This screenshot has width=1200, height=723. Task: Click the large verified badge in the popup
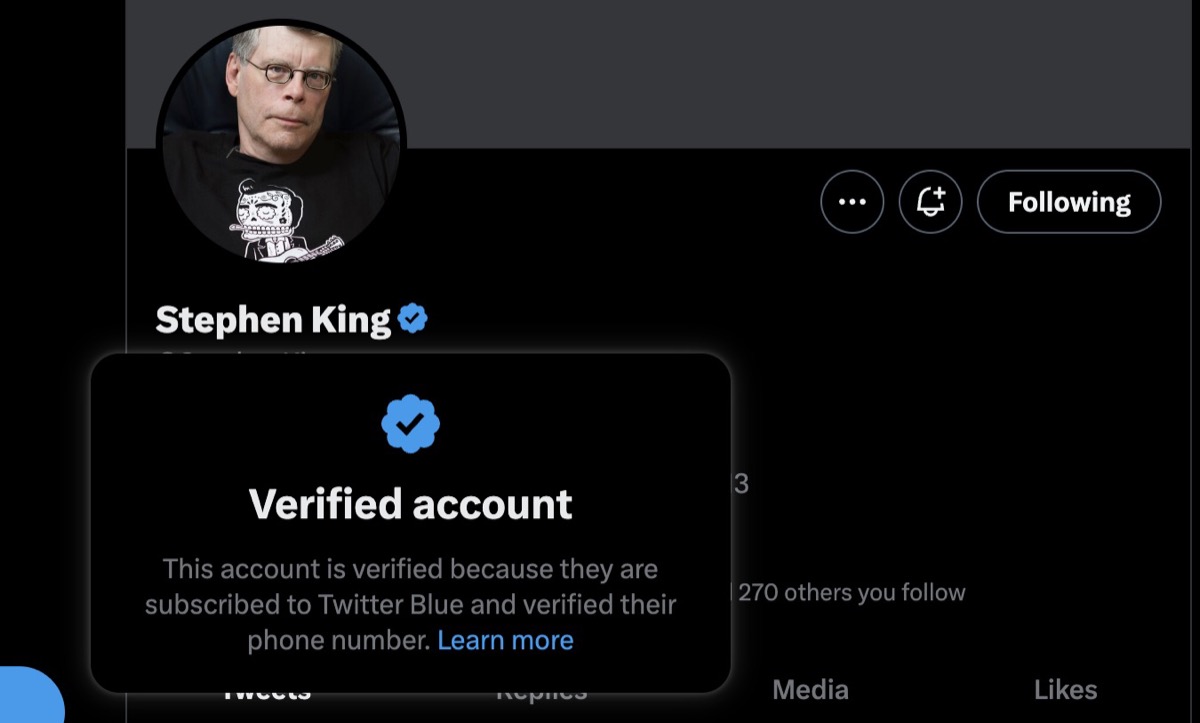(410, 424)
